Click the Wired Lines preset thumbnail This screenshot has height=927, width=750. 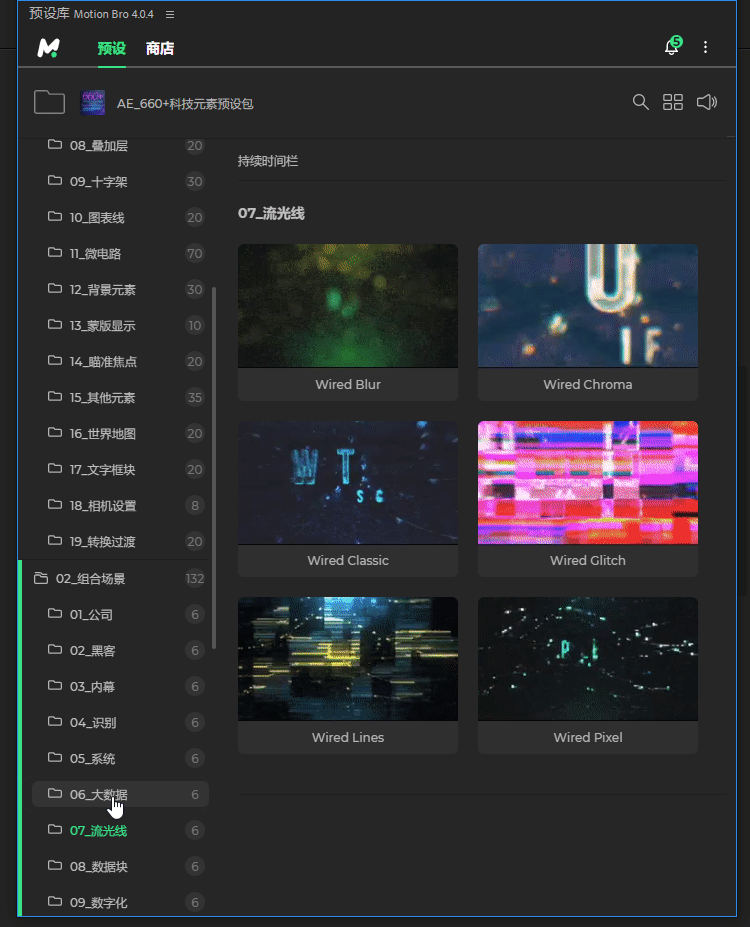[x=348, y=659]
